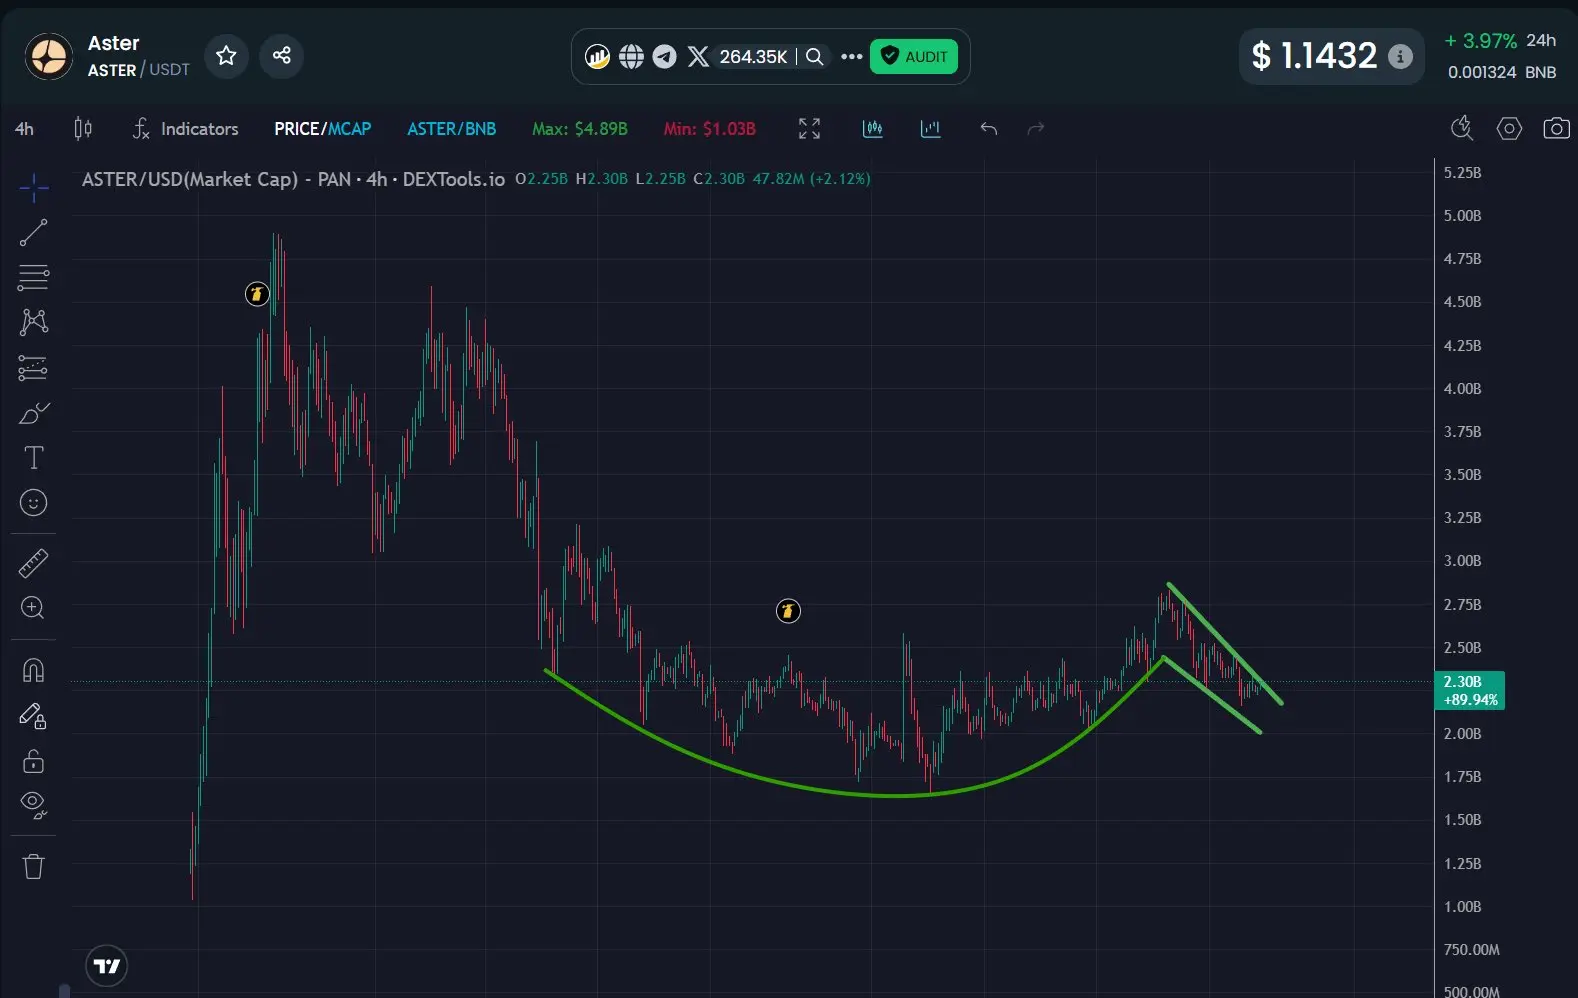Screen dimensions: 1578x998
Task: Open the Aster website globe link
Action: [x=631, y=57]
